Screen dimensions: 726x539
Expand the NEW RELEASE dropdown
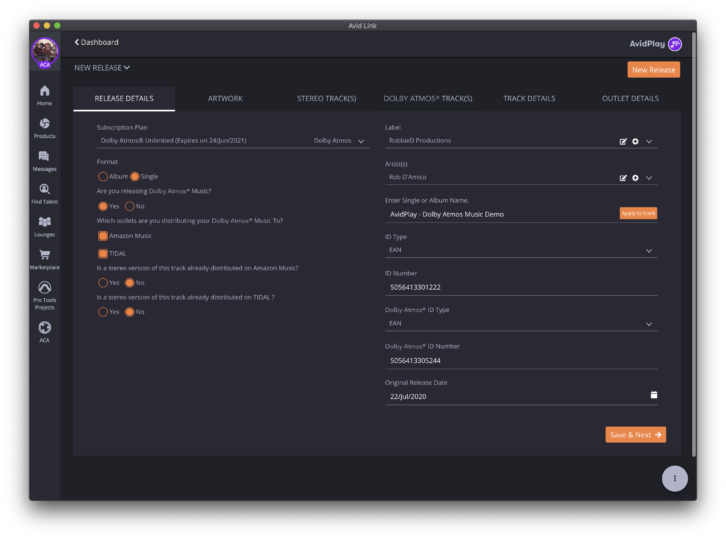102,68
